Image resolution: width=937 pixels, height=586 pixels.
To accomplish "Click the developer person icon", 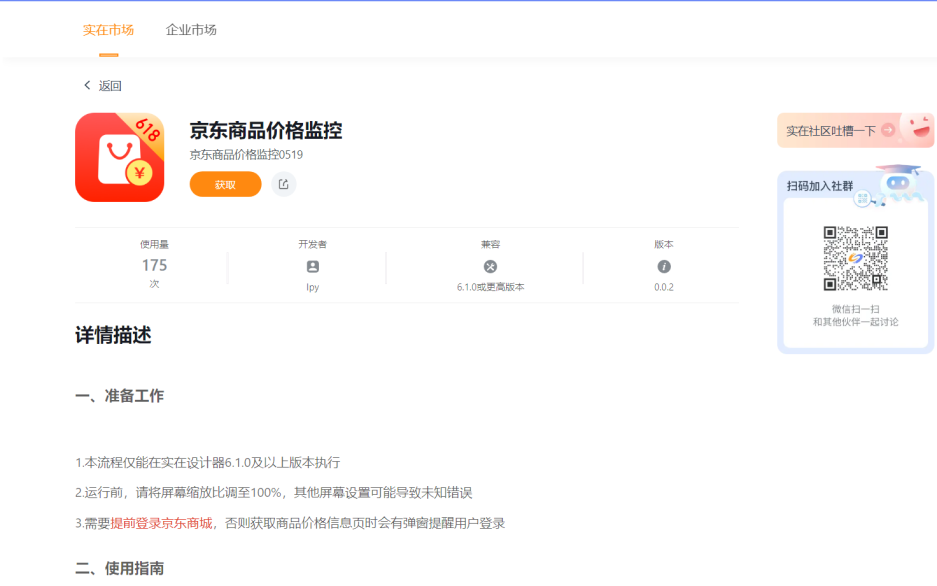I will point(312,267).
